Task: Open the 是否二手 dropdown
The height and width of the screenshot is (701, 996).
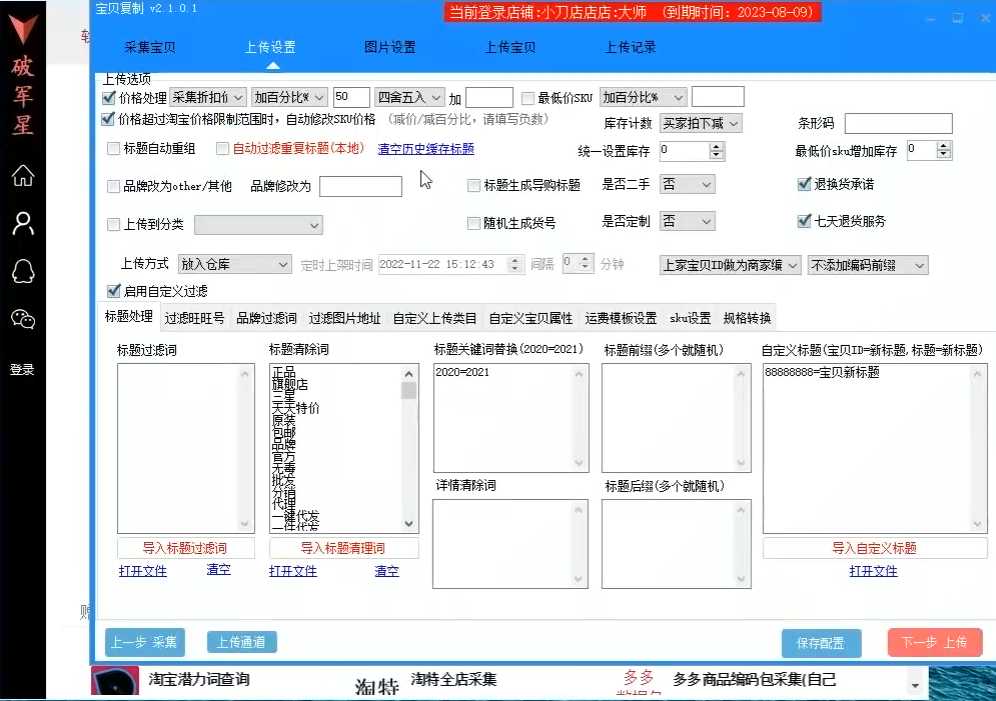Action: click(x=687, y=184)
